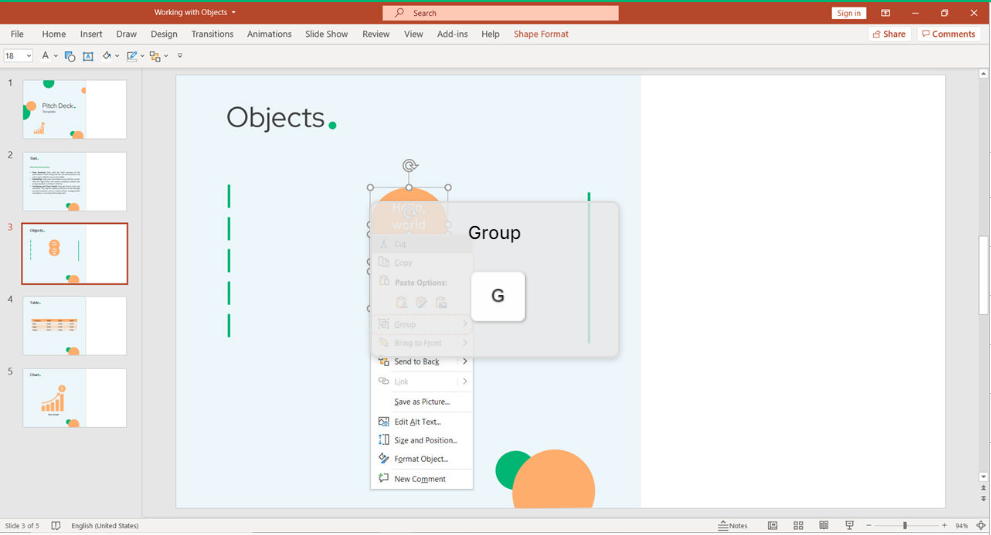Select slide 4 Table thumbnail

(75, 326)
